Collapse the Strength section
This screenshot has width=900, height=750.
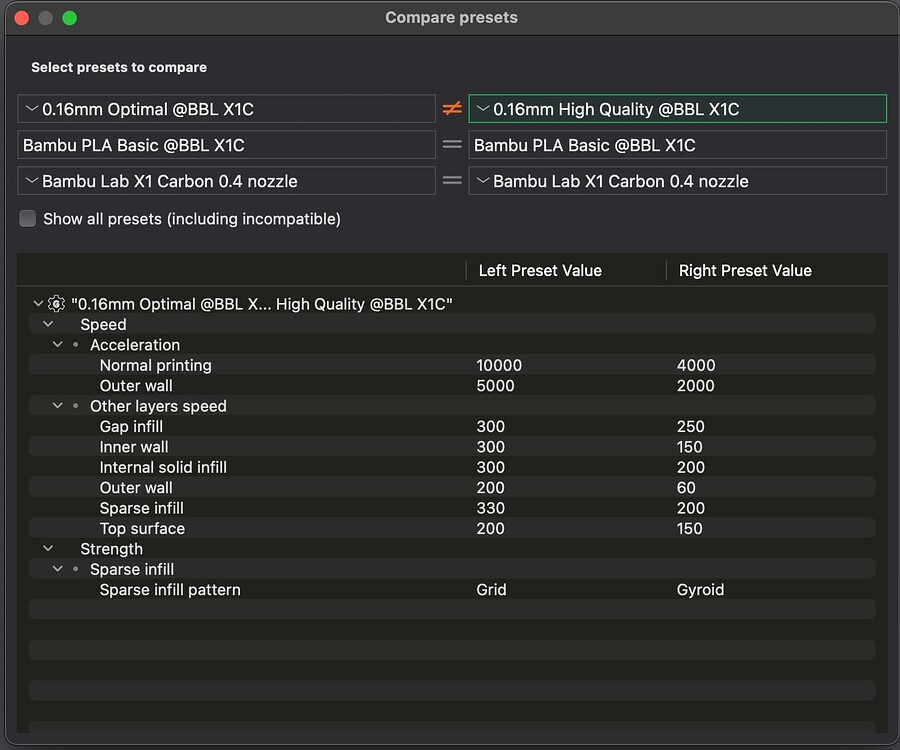tap(48, 549)
